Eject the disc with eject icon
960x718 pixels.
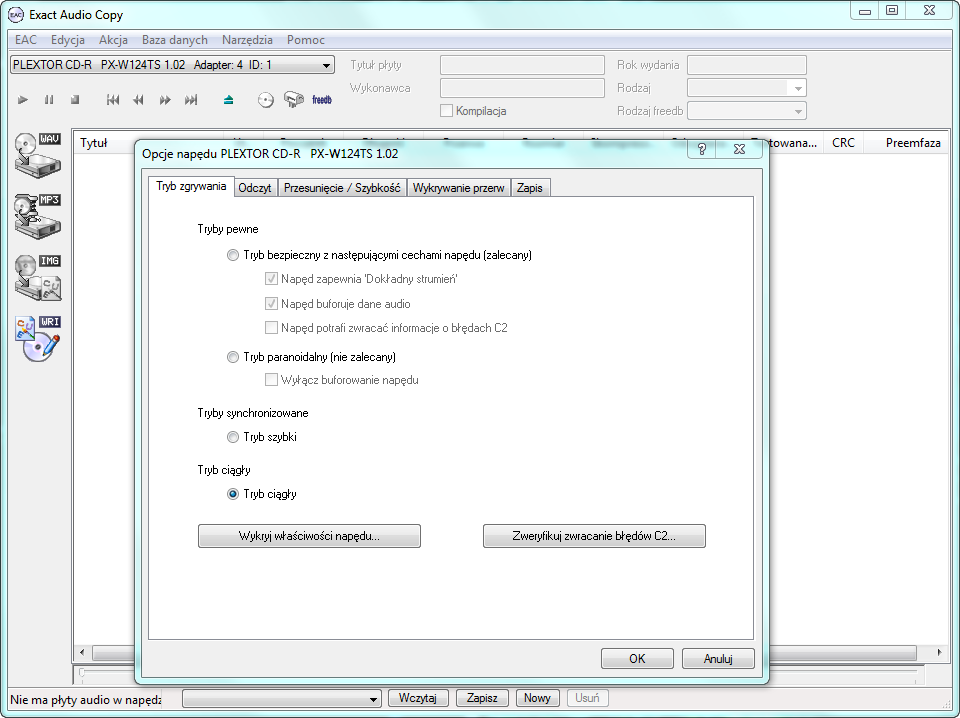228,100
